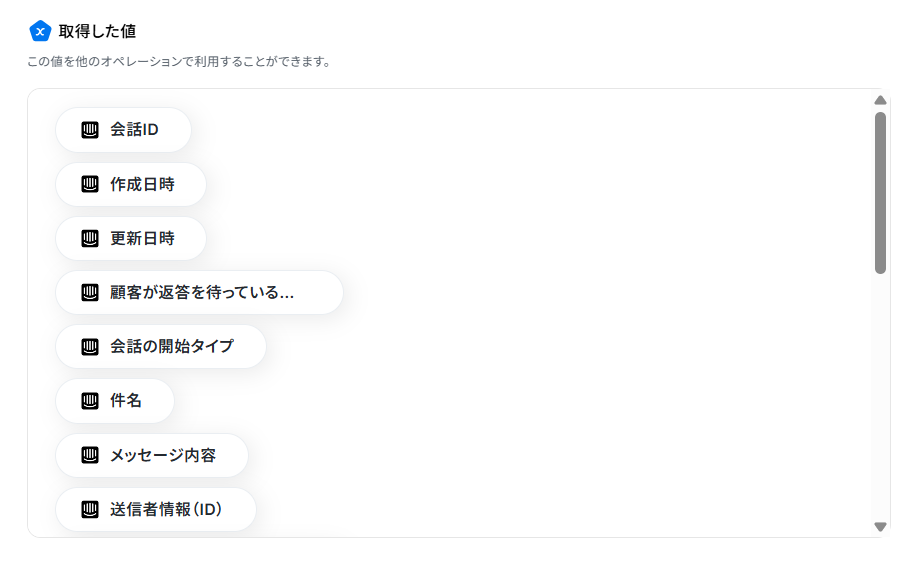
Task: Choose the 件名 value chip
Action: point(115,401)
